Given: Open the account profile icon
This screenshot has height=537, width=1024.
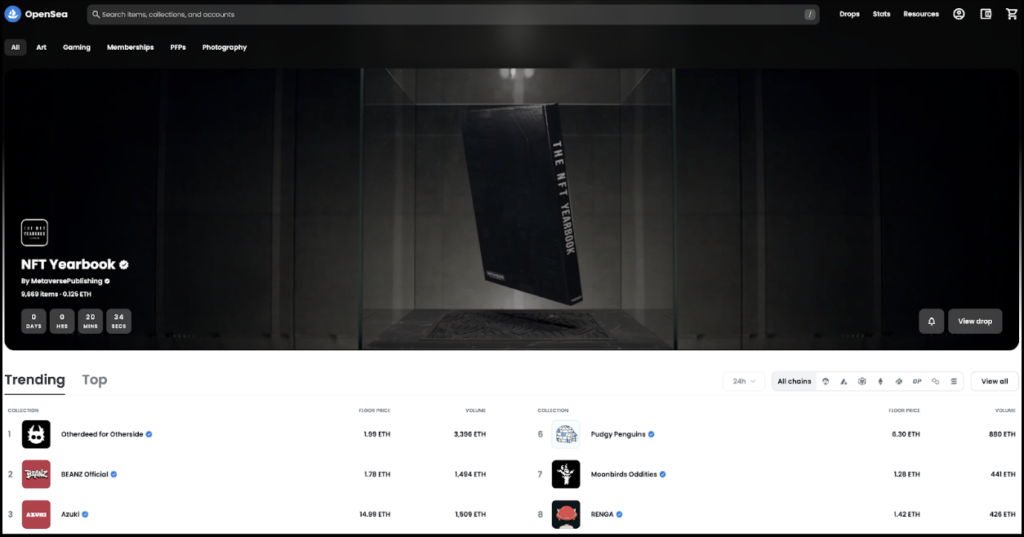Looking at the screenshot, I should 959,14.
